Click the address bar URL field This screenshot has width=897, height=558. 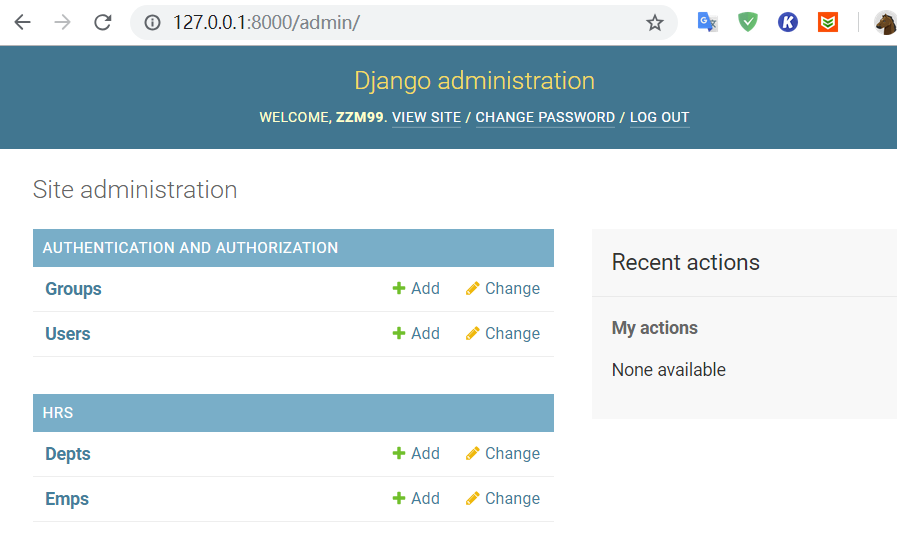[x=400, y=22]
